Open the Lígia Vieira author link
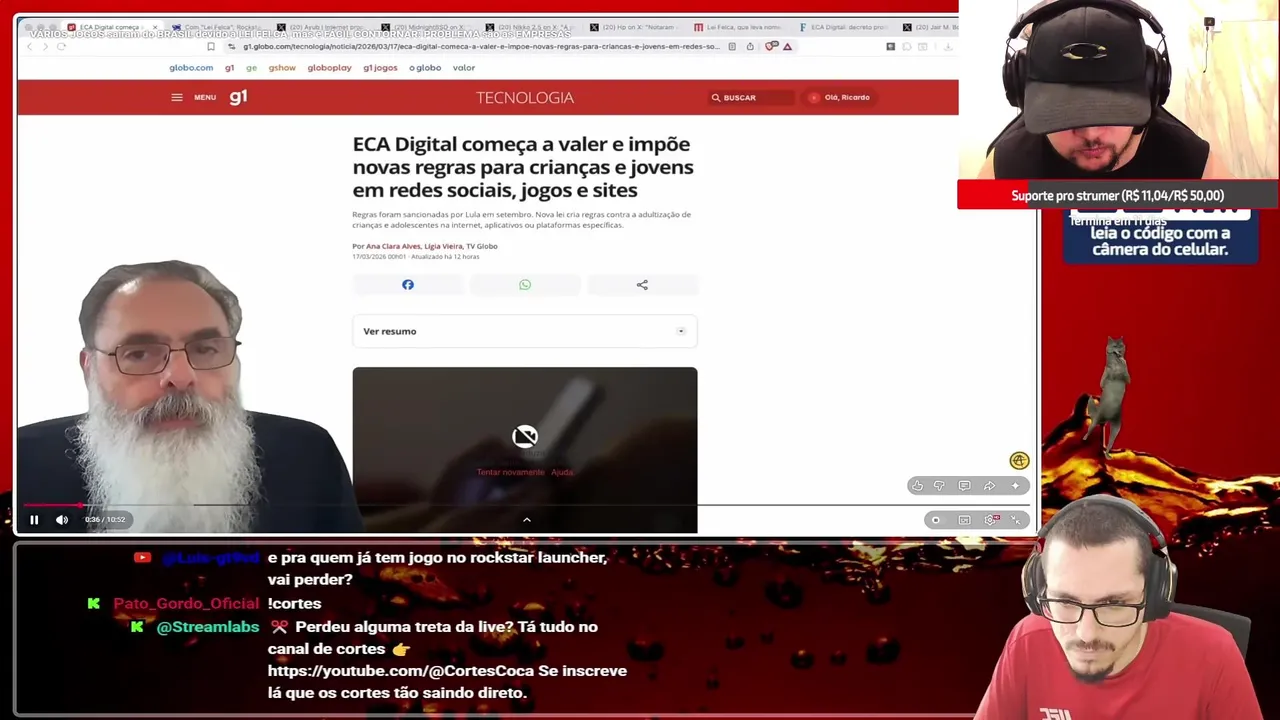 443,246
